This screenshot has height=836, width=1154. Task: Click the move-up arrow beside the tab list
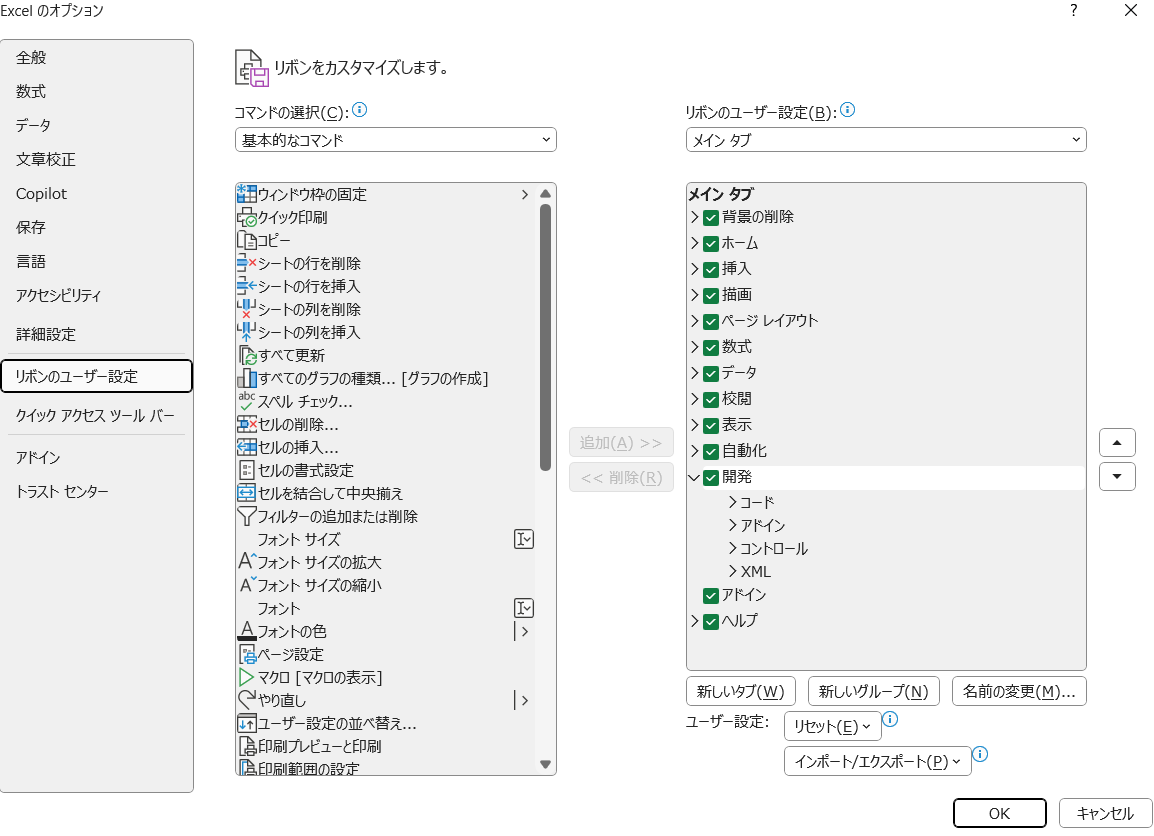tap(1117, 442)
